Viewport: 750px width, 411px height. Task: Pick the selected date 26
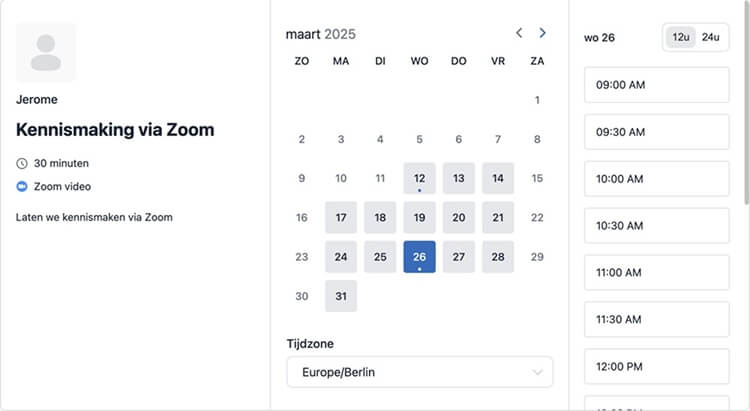419,257
